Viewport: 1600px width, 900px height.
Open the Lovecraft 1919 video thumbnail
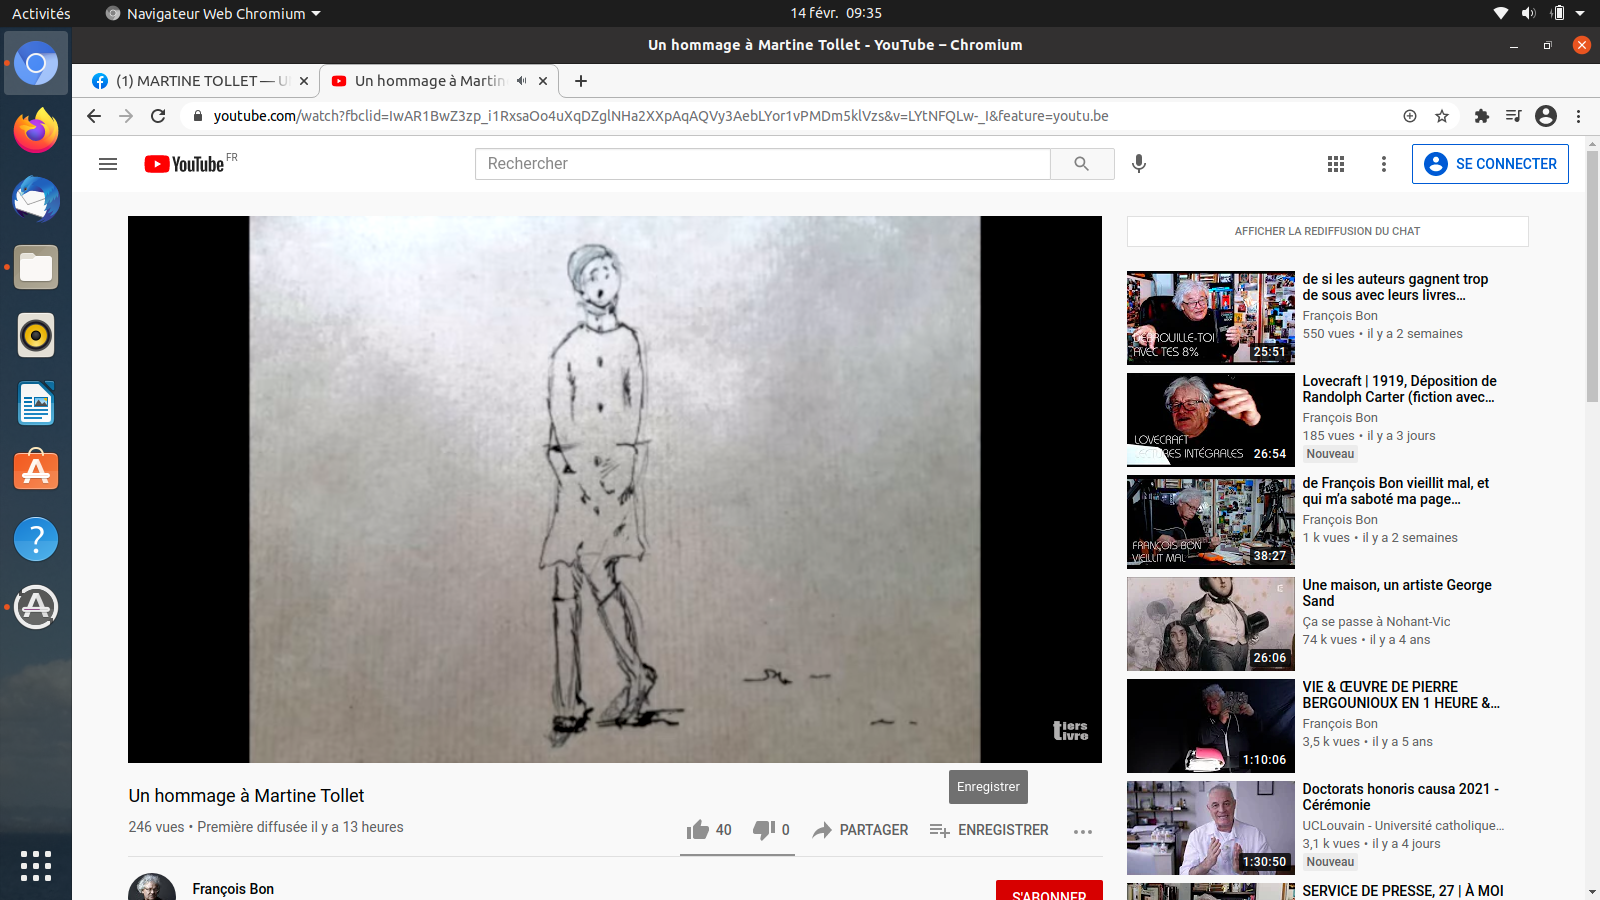[1210, 420]
